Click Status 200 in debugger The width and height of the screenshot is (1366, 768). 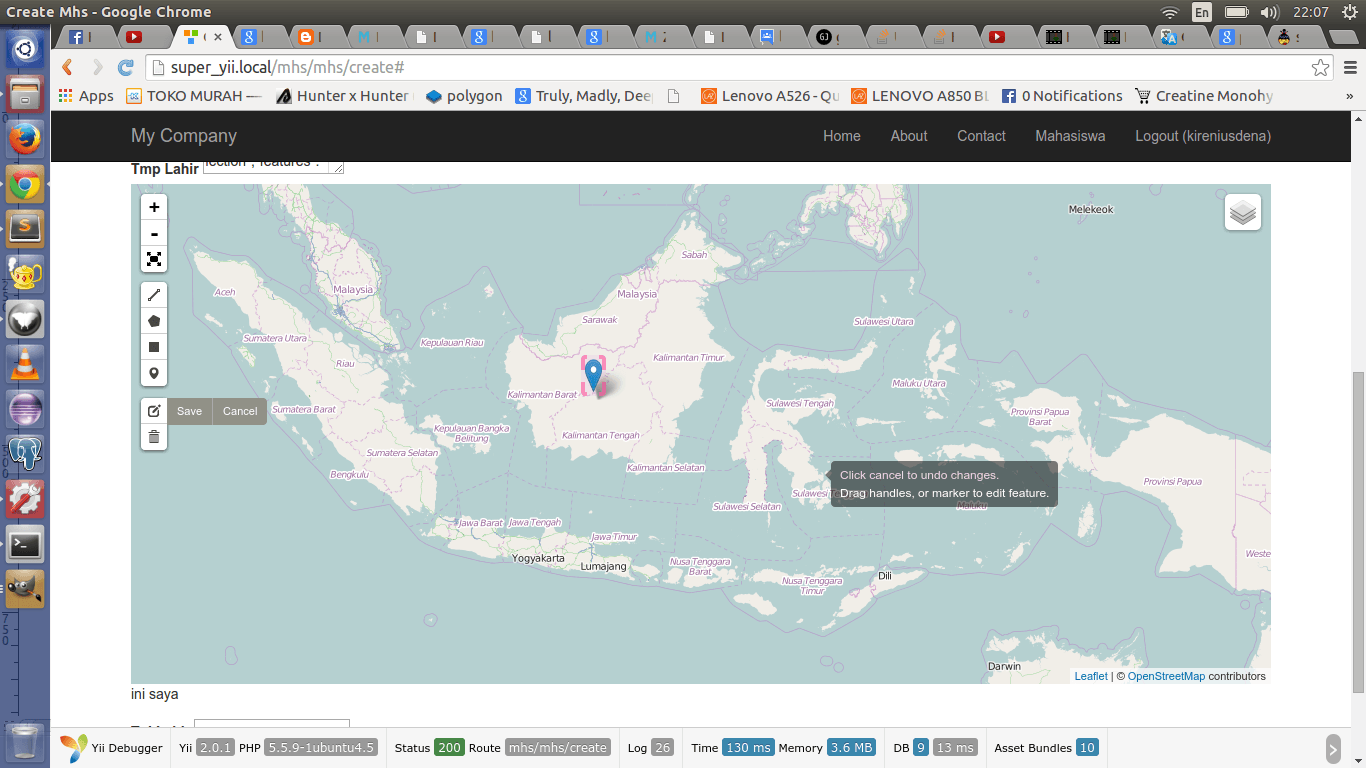(x=429, y=748)
